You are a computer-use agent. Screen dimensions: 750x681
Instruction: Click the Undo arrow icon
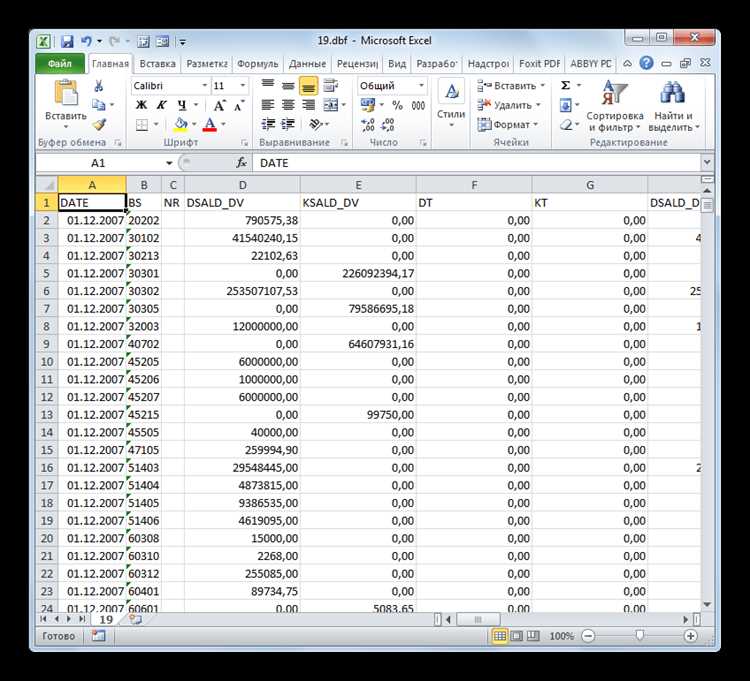tap(86, 42)
